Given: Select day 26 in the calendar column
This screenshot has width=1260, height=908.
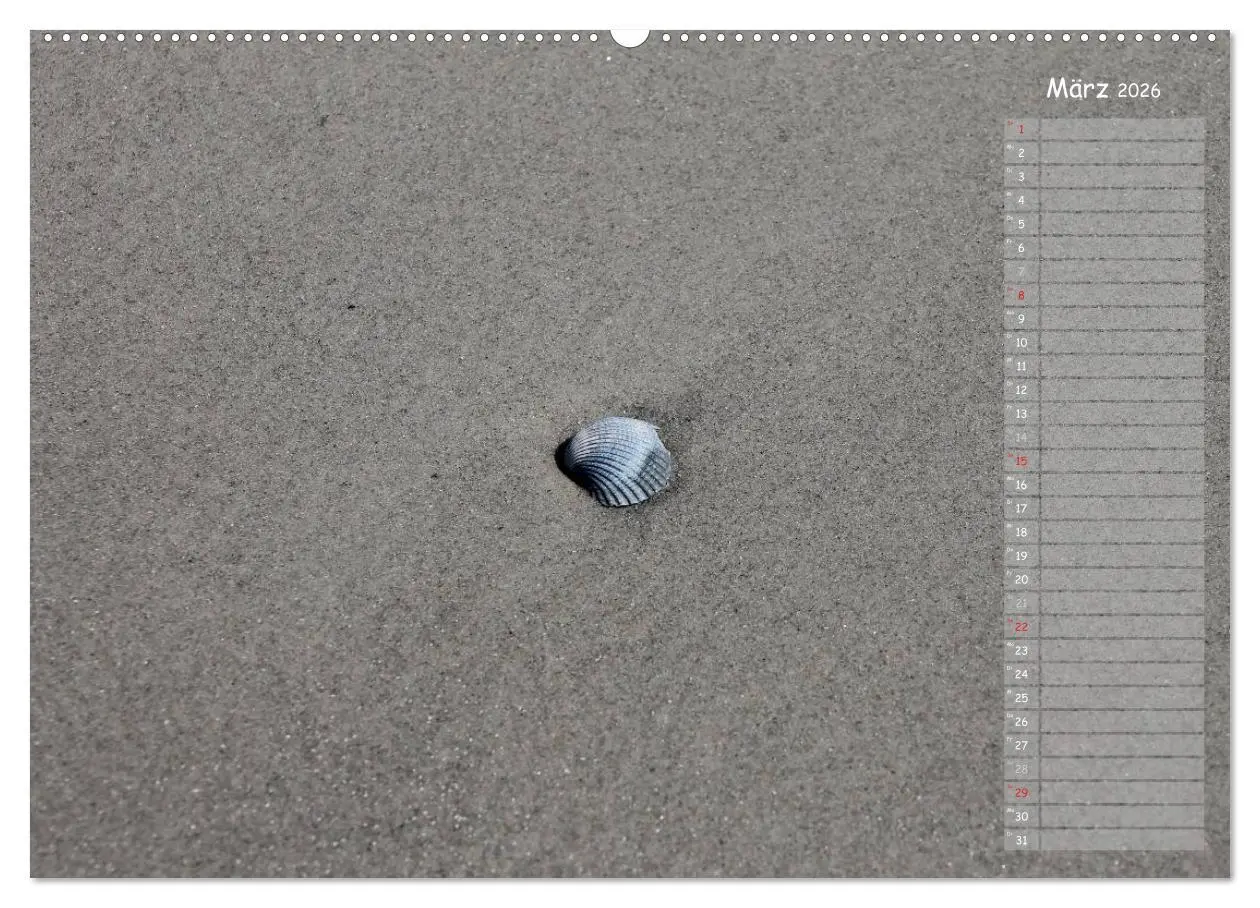Looking at the screenshot, I should click(x=1021, y=722).
